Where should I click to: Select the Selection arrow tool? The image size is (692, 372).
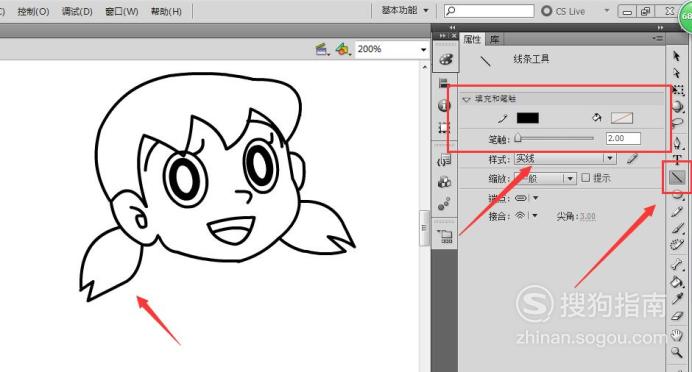click(677, 56)
